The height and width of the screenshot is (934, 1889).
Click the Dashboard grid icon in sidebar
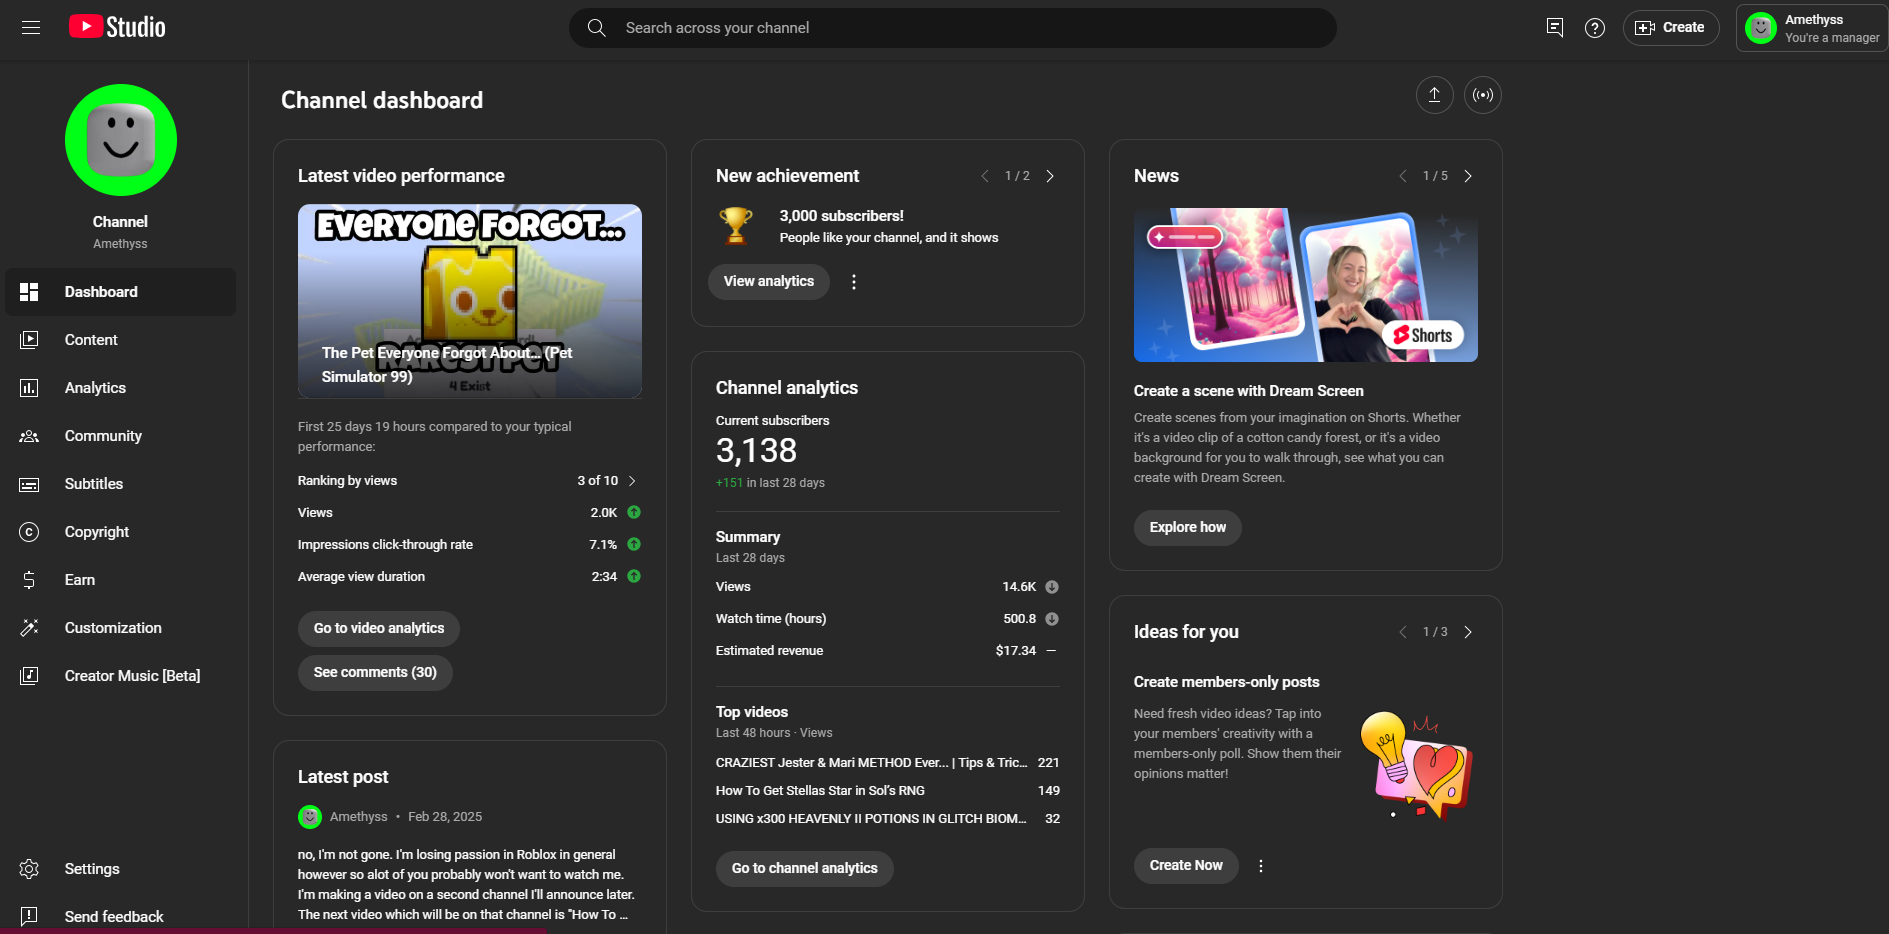29,292
